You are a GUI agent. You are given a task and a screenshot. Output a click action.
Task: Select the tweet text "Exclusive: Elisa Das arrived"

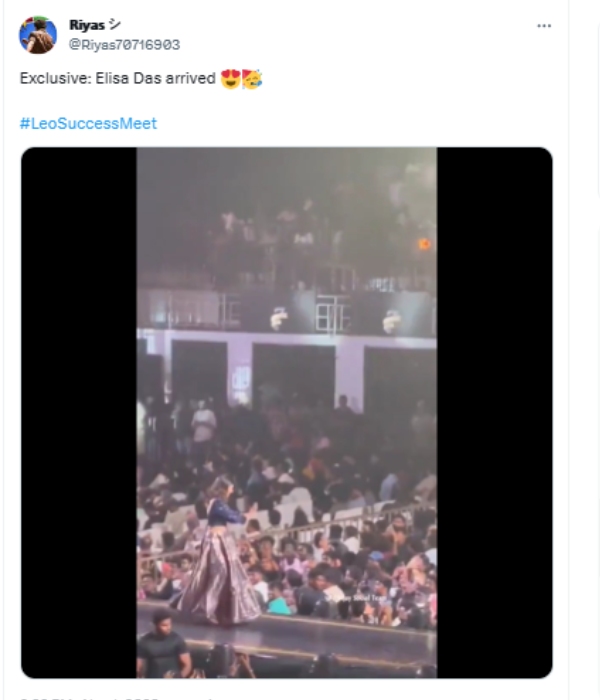pyautogui.click(x=117, y=79)
